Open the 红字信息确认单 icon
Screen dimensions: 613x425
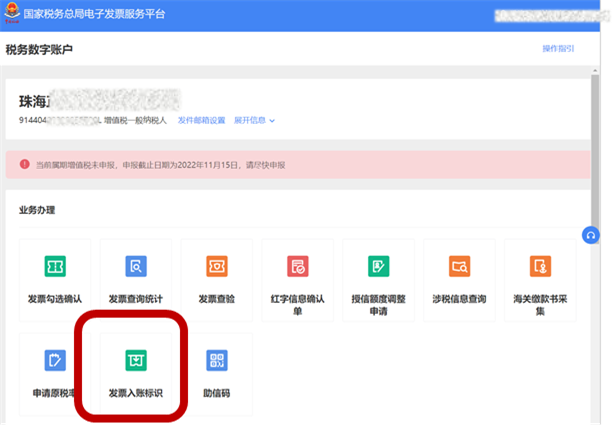[x=297, y=266]
